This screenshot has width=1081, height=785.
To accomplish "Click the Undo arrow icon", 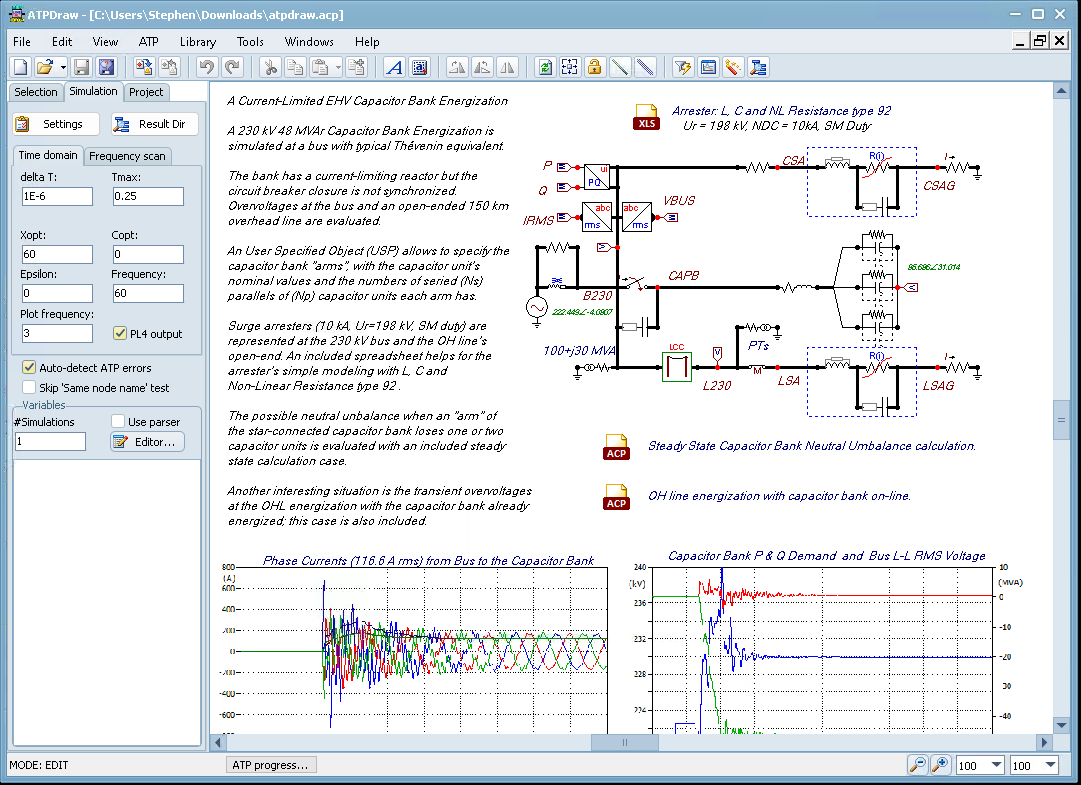I will 206,67.
